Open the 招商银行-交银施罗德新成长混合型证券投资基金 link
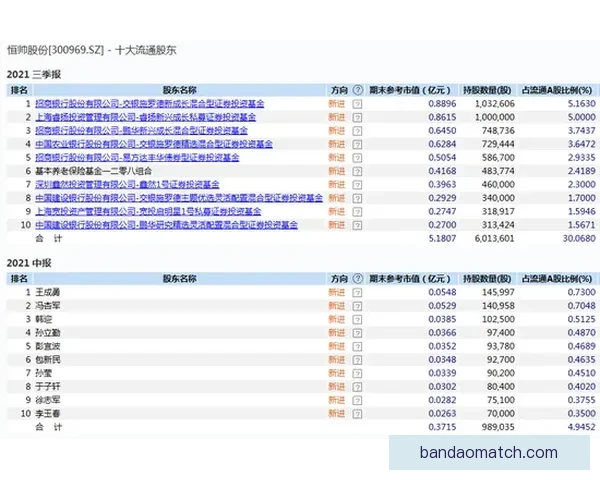Screen dimensions: 600x480 point(150,104)
